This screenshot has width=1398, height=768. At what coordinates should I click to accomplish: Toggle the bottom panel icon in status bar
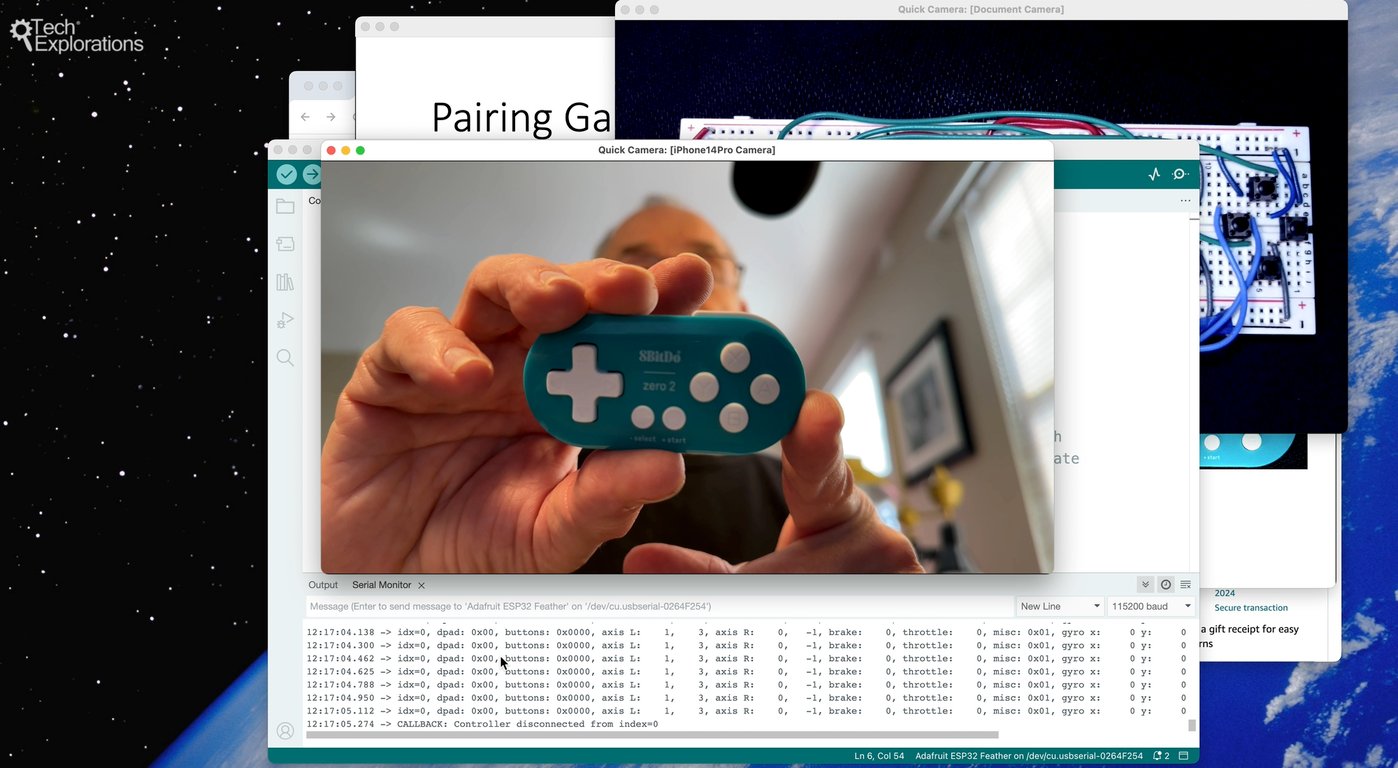[1184, 756]
